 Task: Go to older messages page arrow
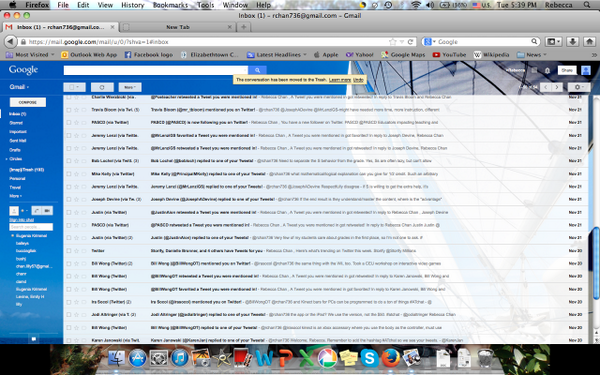tap(557, 87)
